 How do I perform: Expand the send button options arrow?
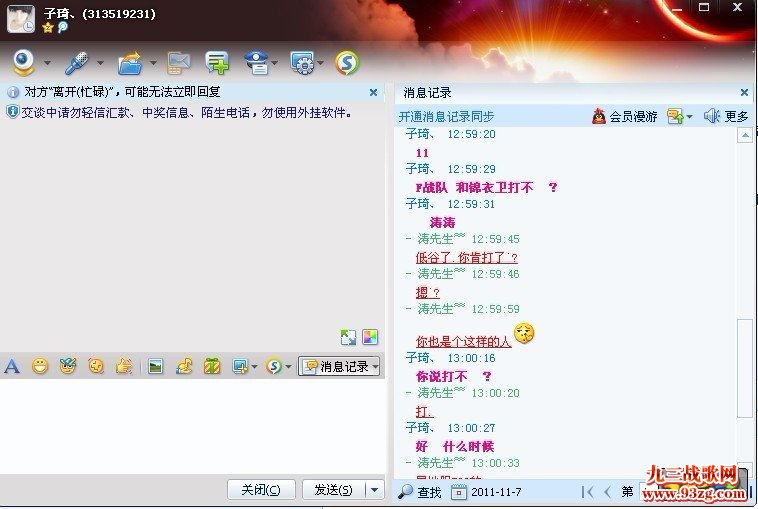(x=375, y=489)
